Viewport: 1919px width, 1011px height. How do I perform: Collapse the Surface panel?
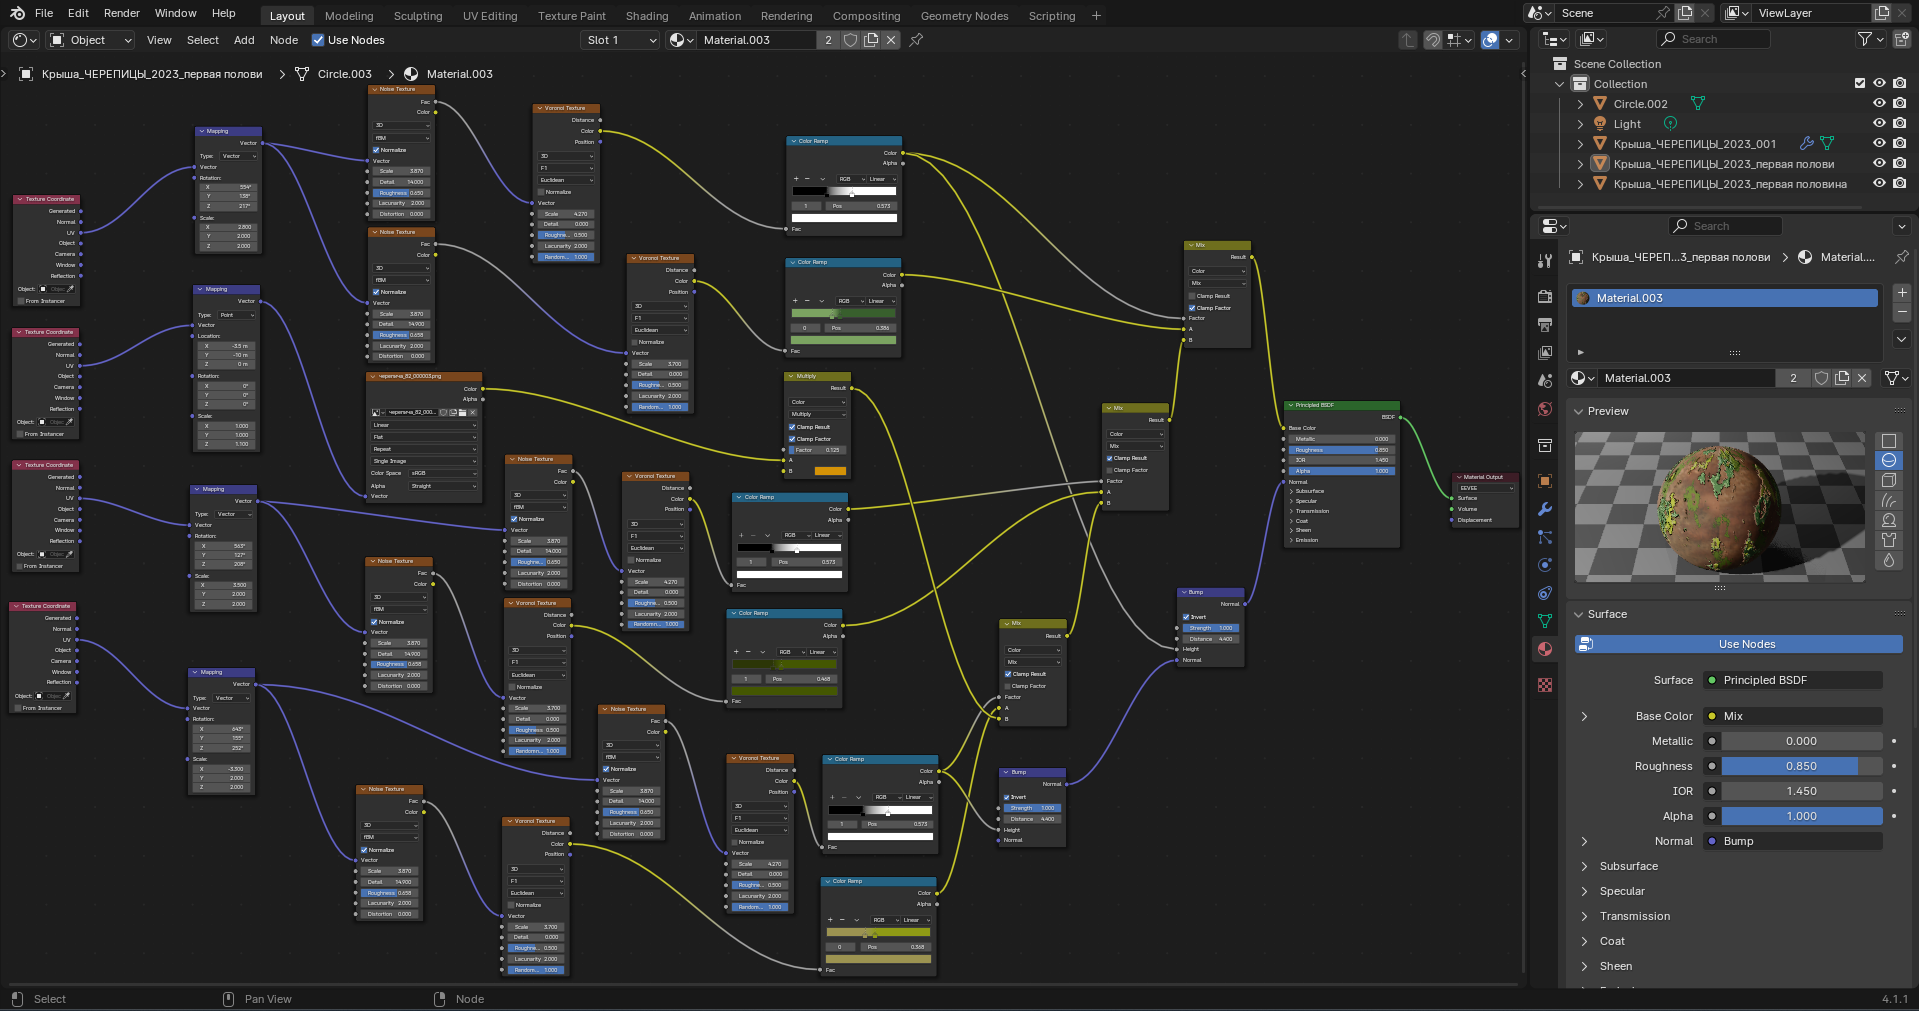point(1579,614)
